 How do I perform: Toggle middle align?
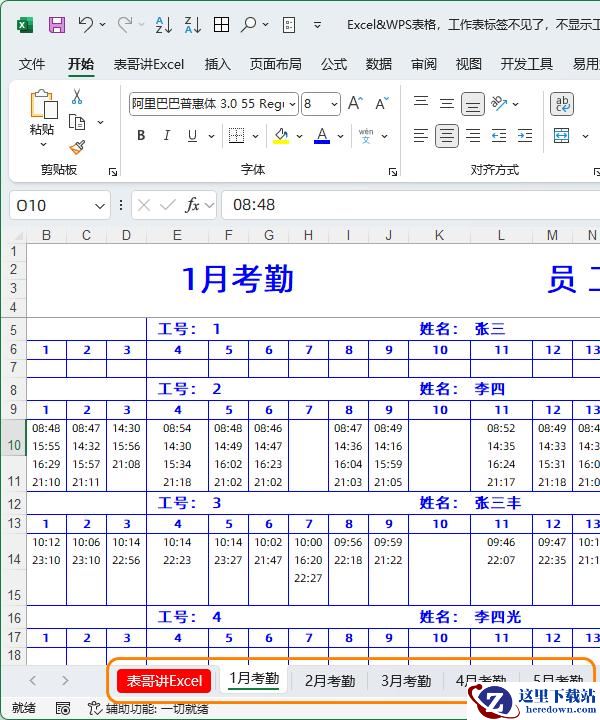click(x=447, y=104)
